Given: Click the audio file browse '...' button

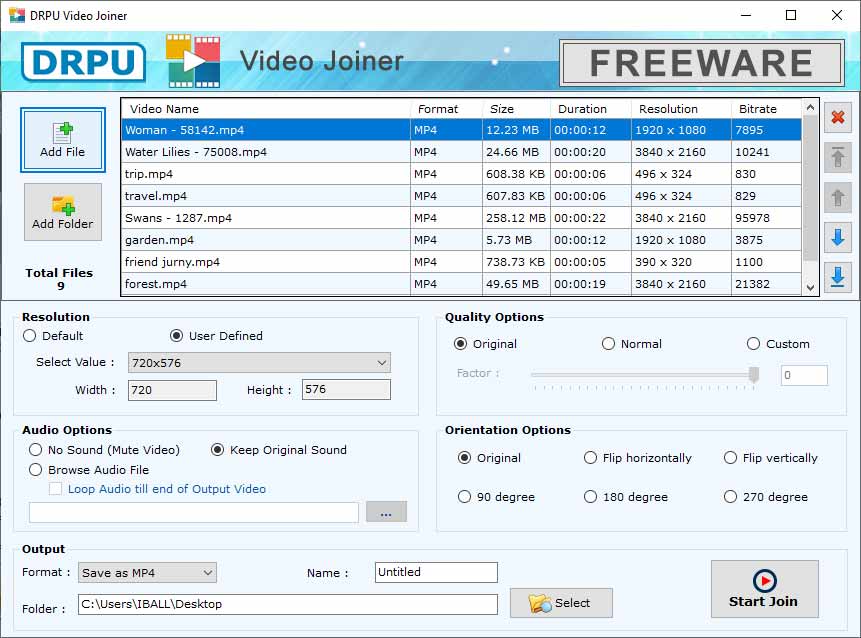Looking at the screenshot, I should point(386,512).
